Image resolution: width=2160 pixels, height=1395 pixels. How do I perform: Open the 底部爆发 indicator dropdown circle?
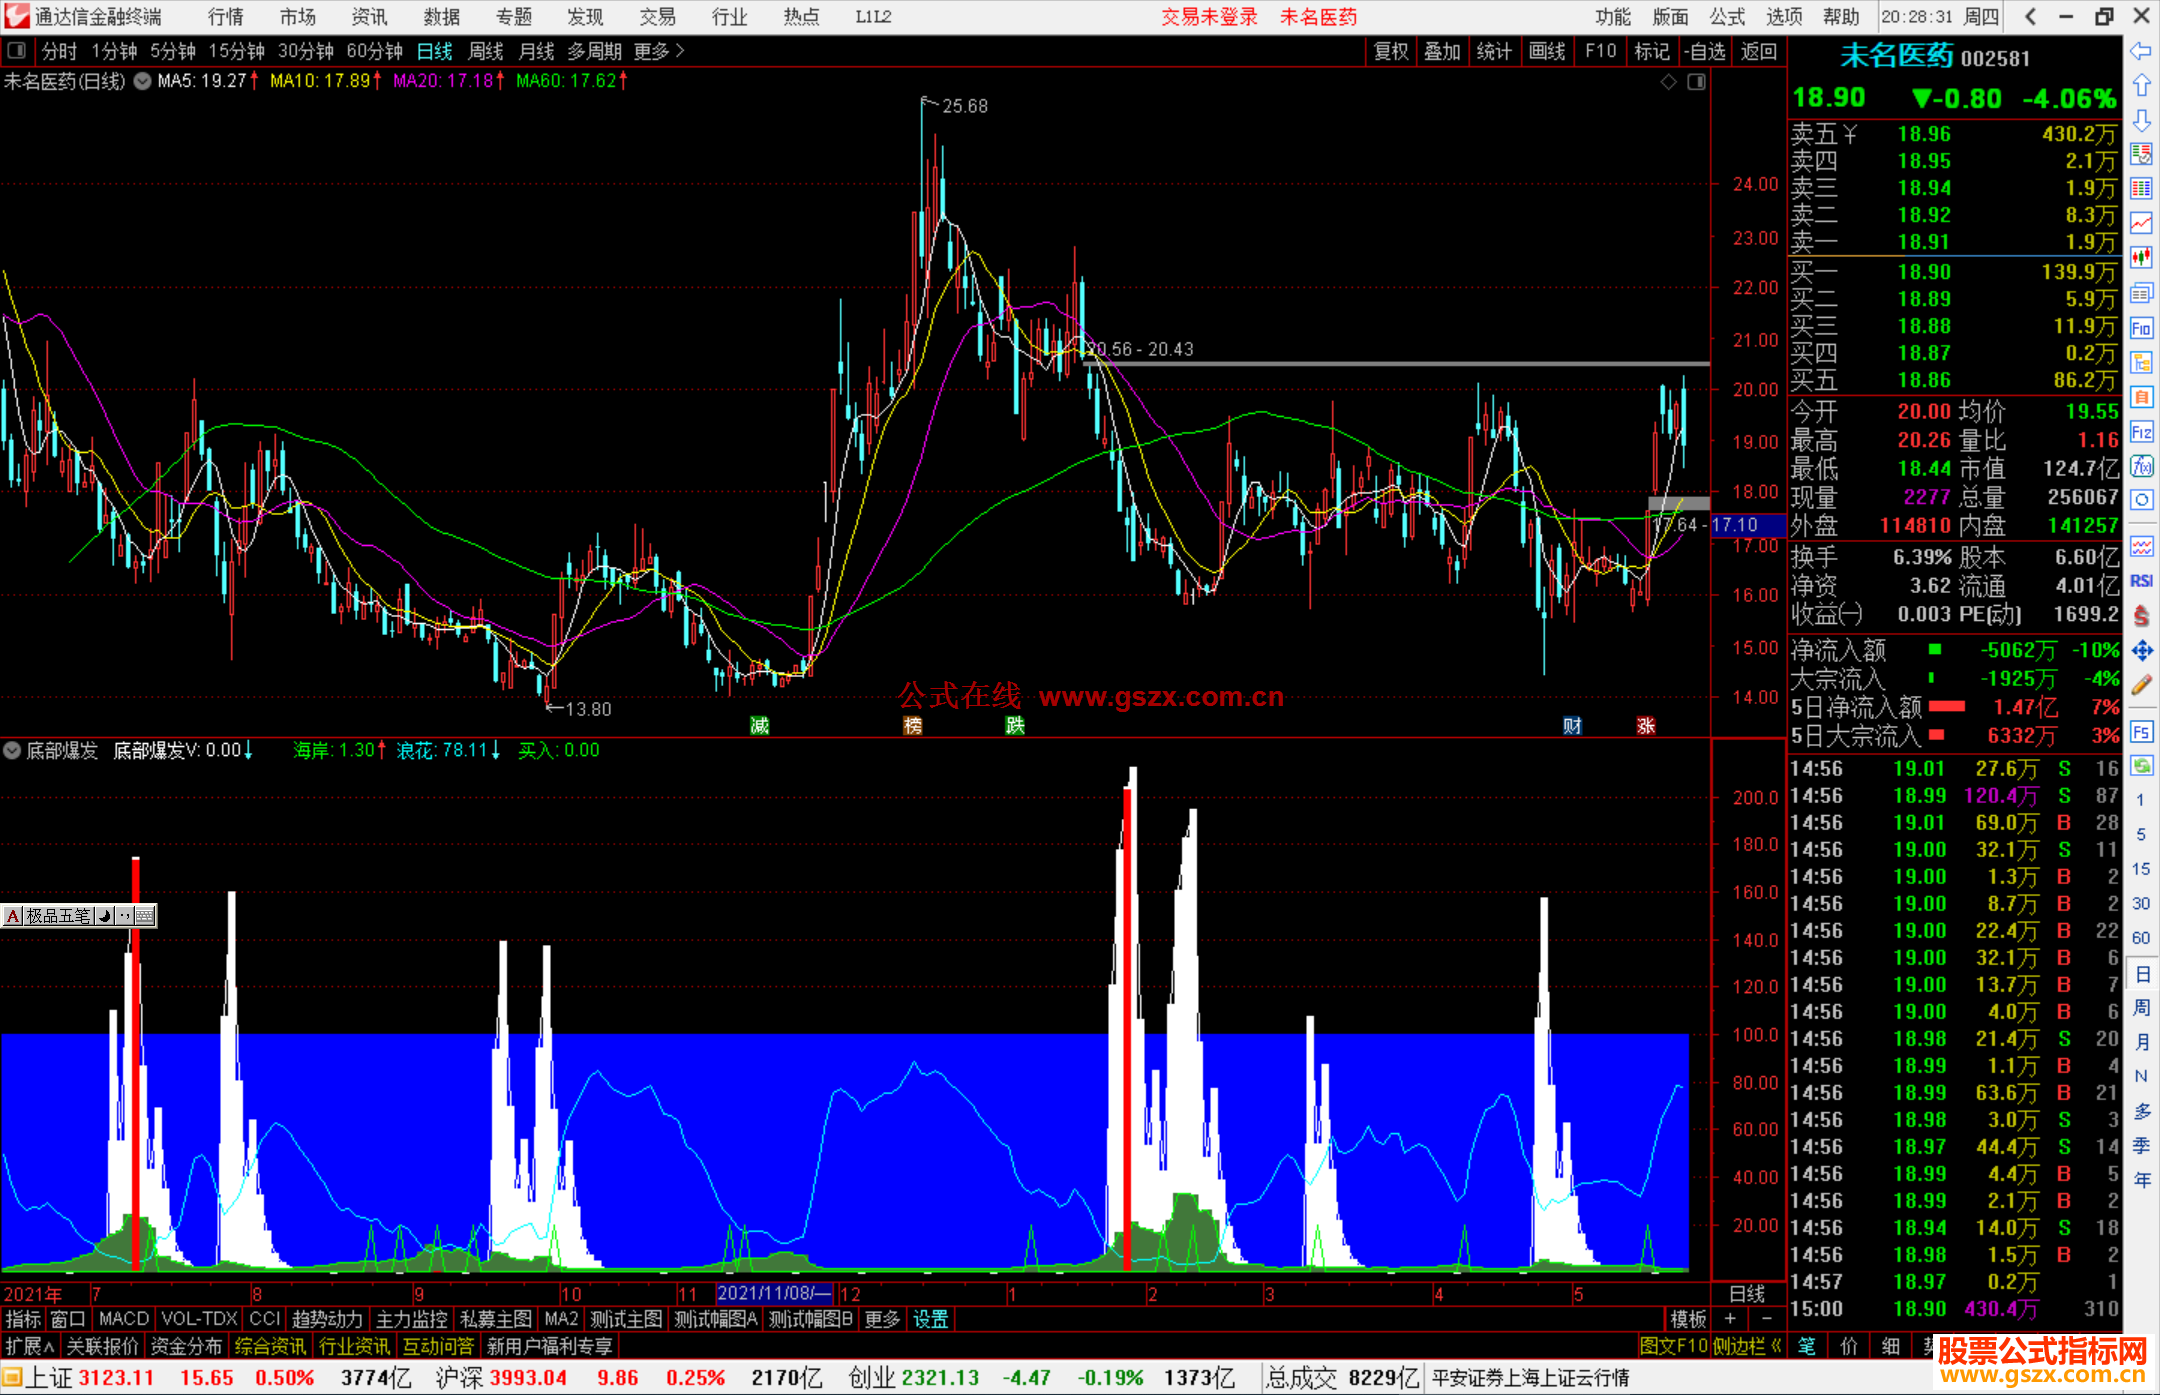[x=12, y=750]
